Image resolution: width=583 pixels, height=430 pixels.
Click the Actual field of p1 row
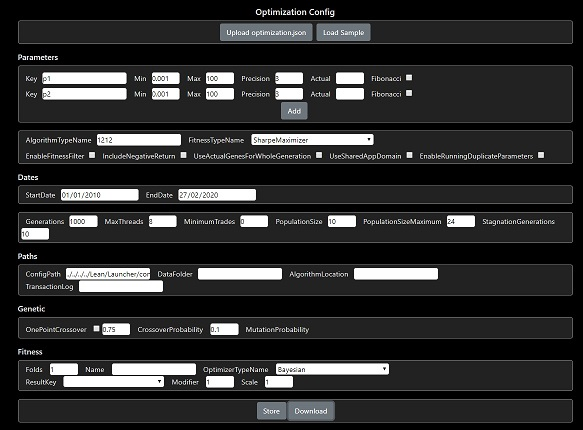point(350,78)
